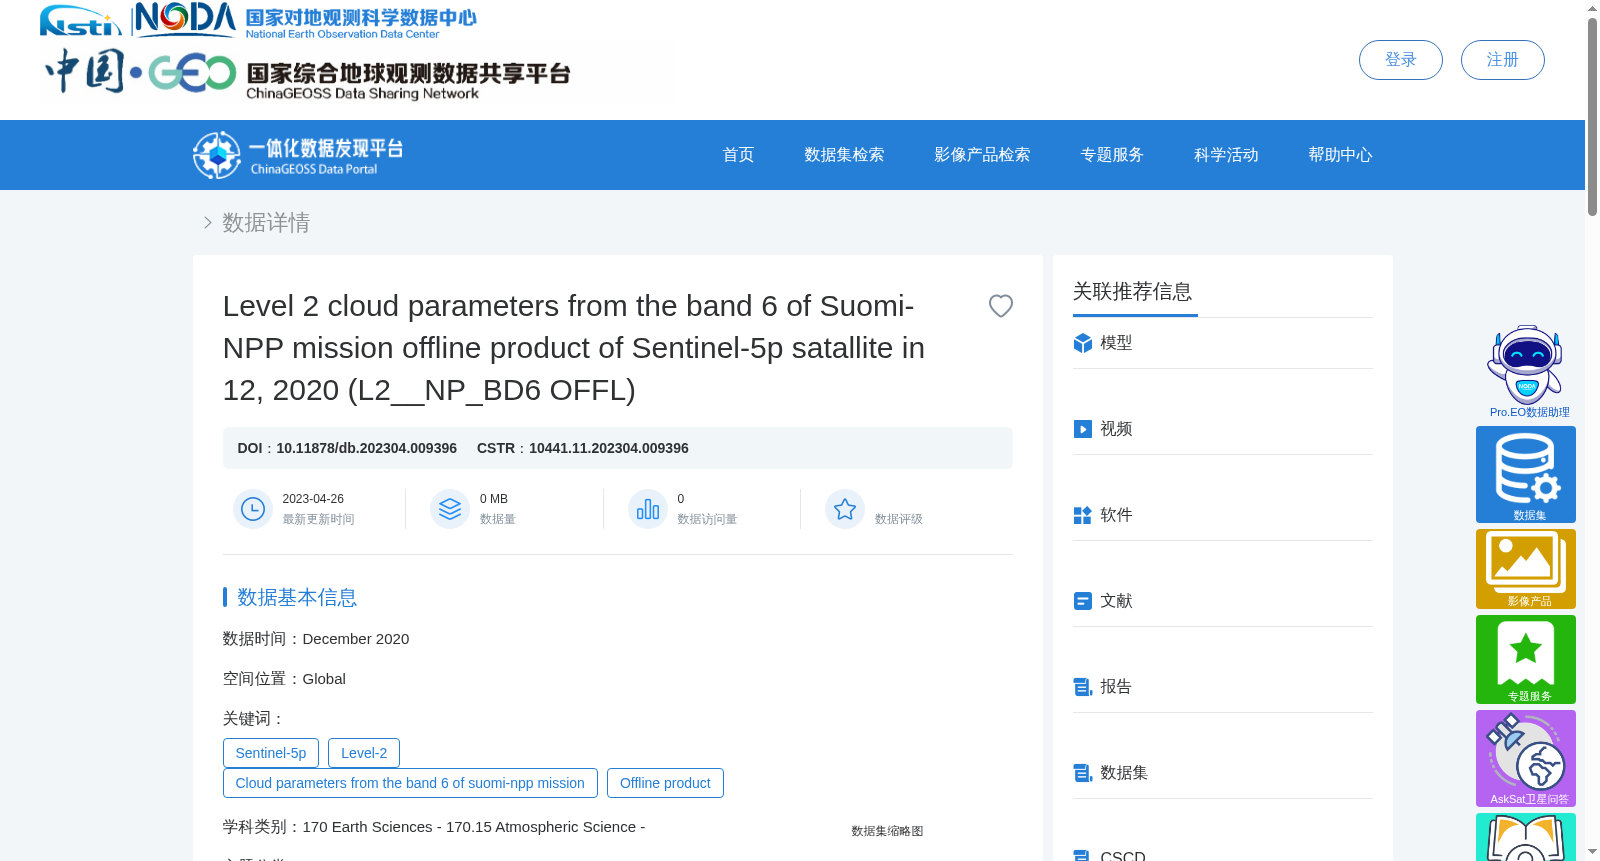The height and width of the screenshot is (861, 1600).
Task: Select the Cloud parameters suomi-npp keyword tag
Action: 410,783
